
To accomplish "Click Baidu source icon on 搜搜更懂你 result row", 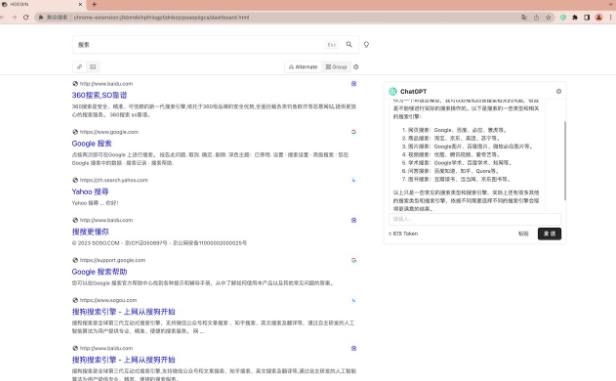I will [354, 220].
